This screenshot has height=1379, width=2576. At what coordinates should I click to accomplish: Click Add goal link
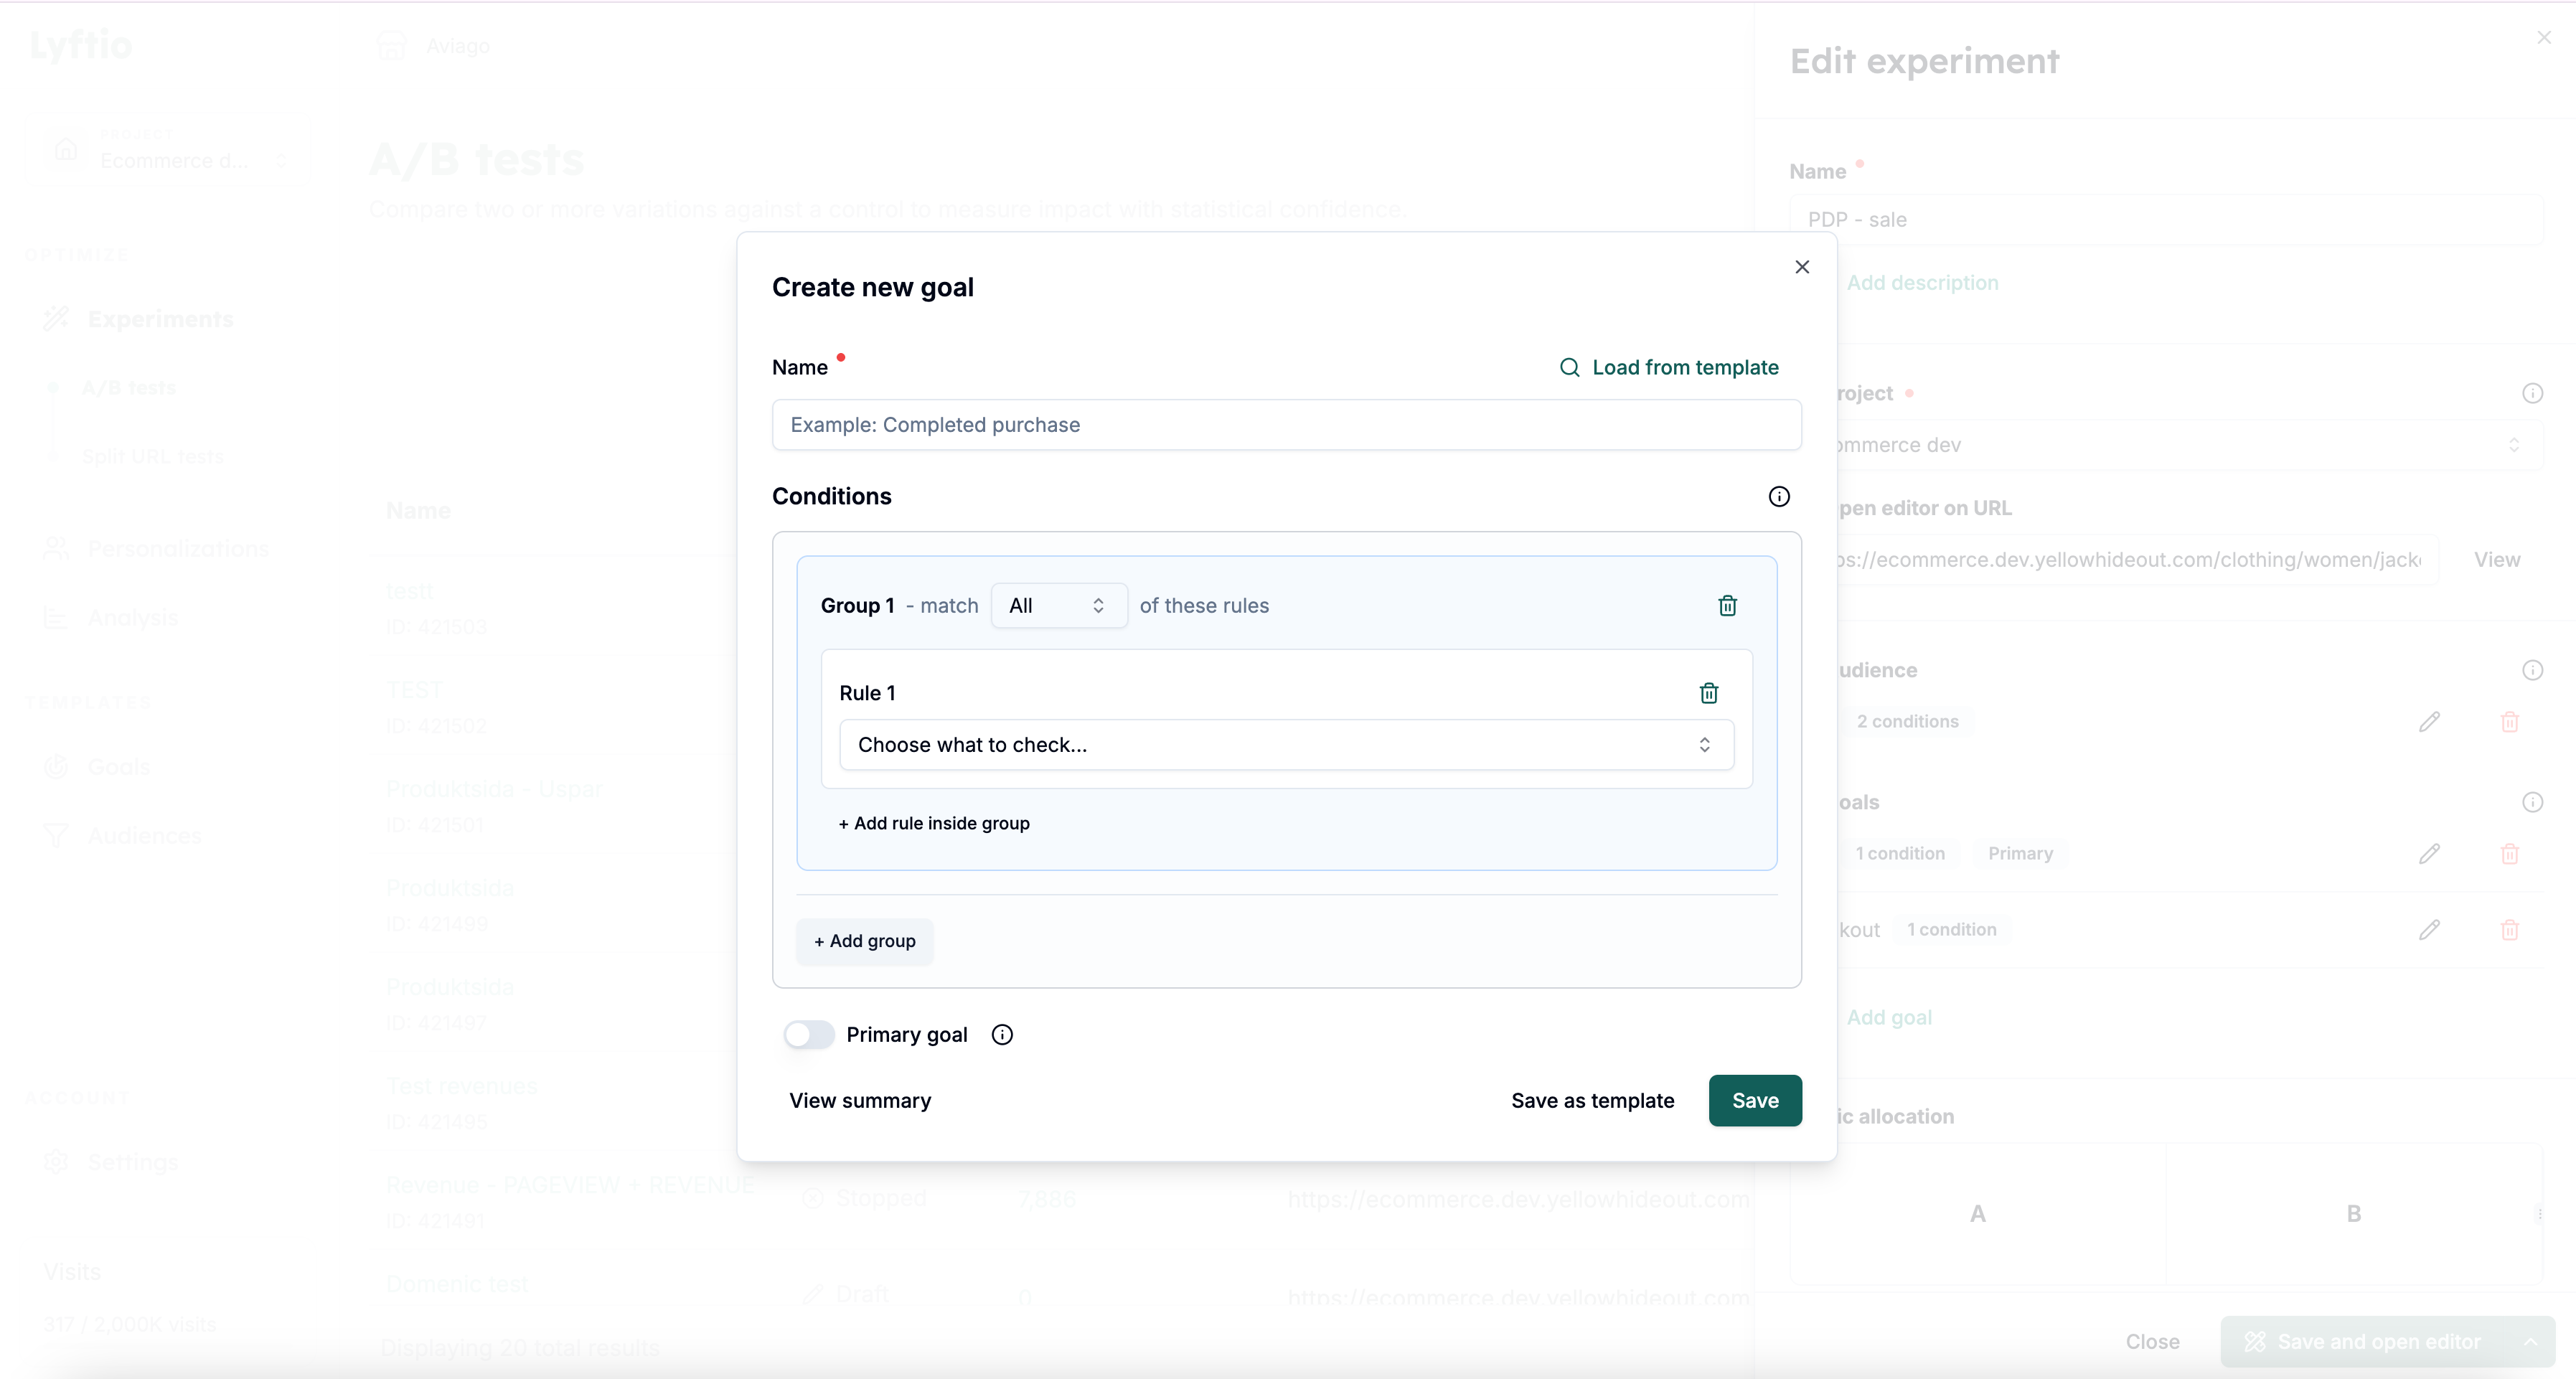(1888, 1017)
